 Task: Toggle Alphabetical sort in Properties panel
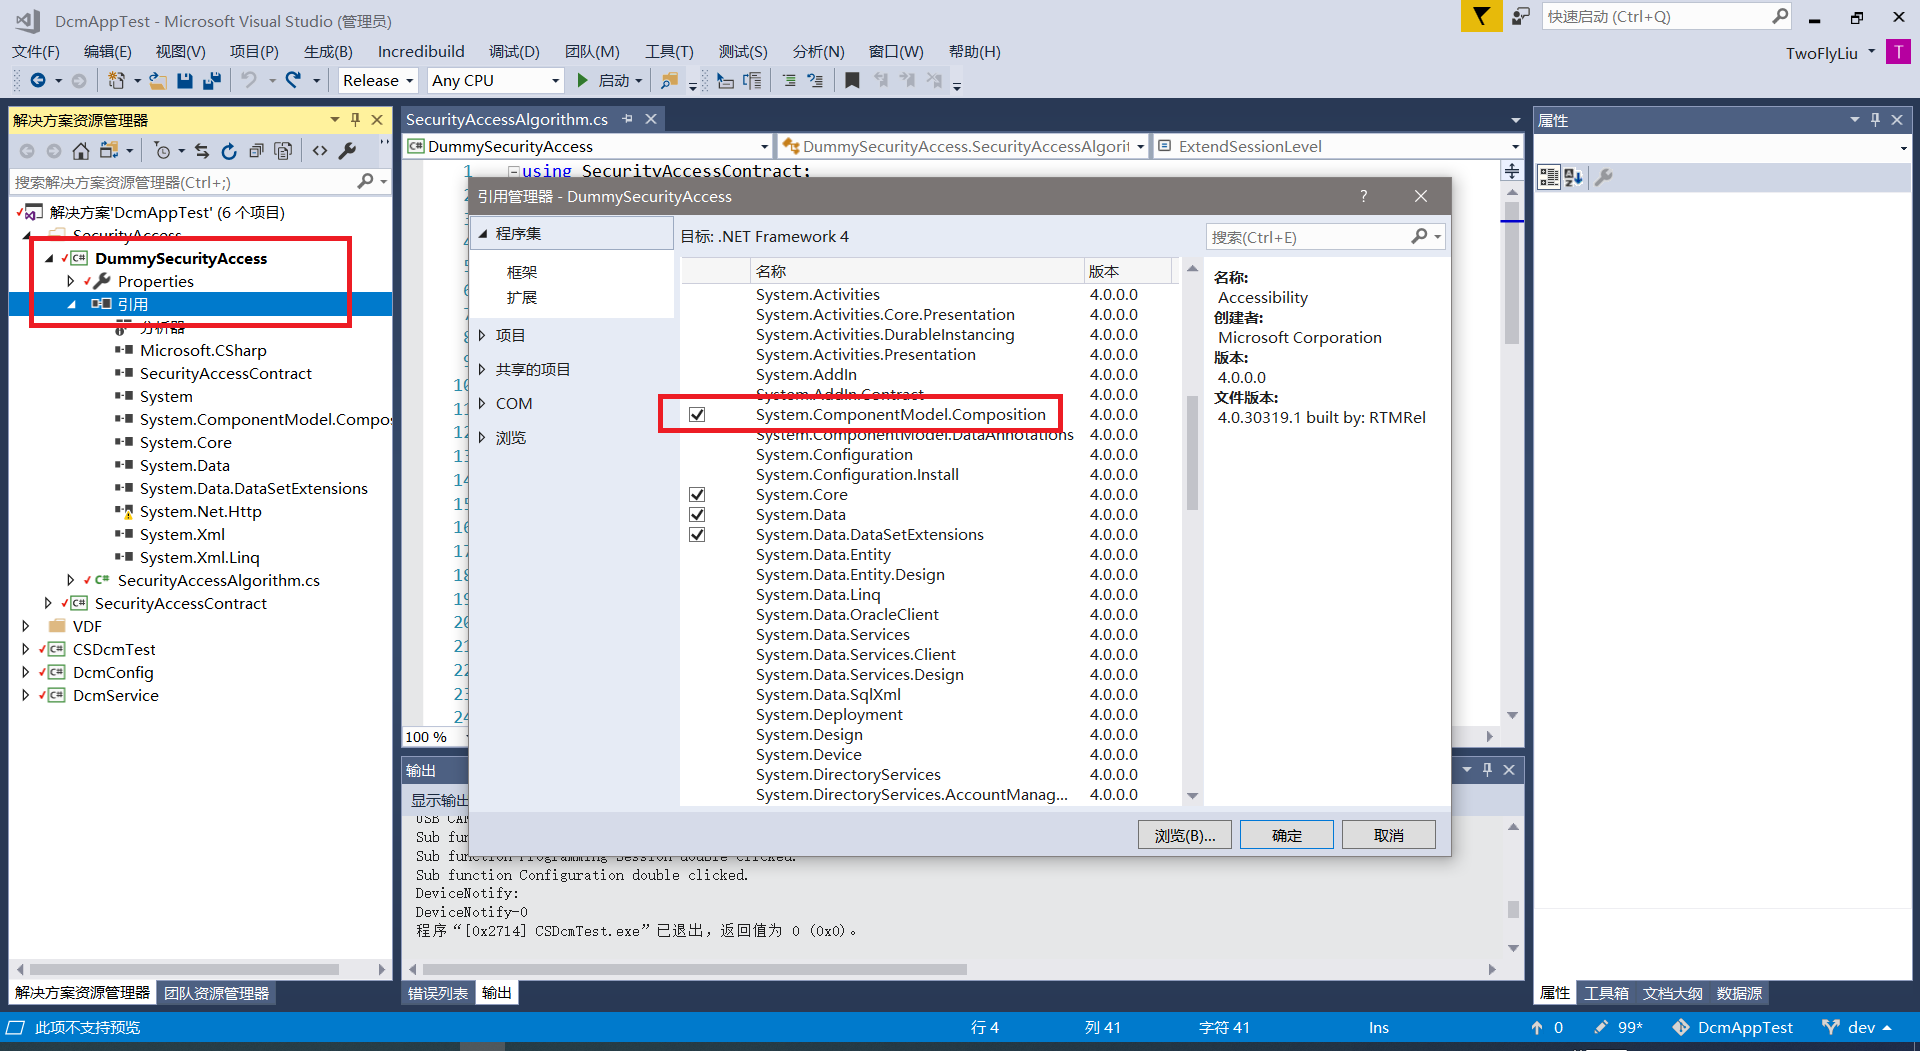tap(1574, 178)
